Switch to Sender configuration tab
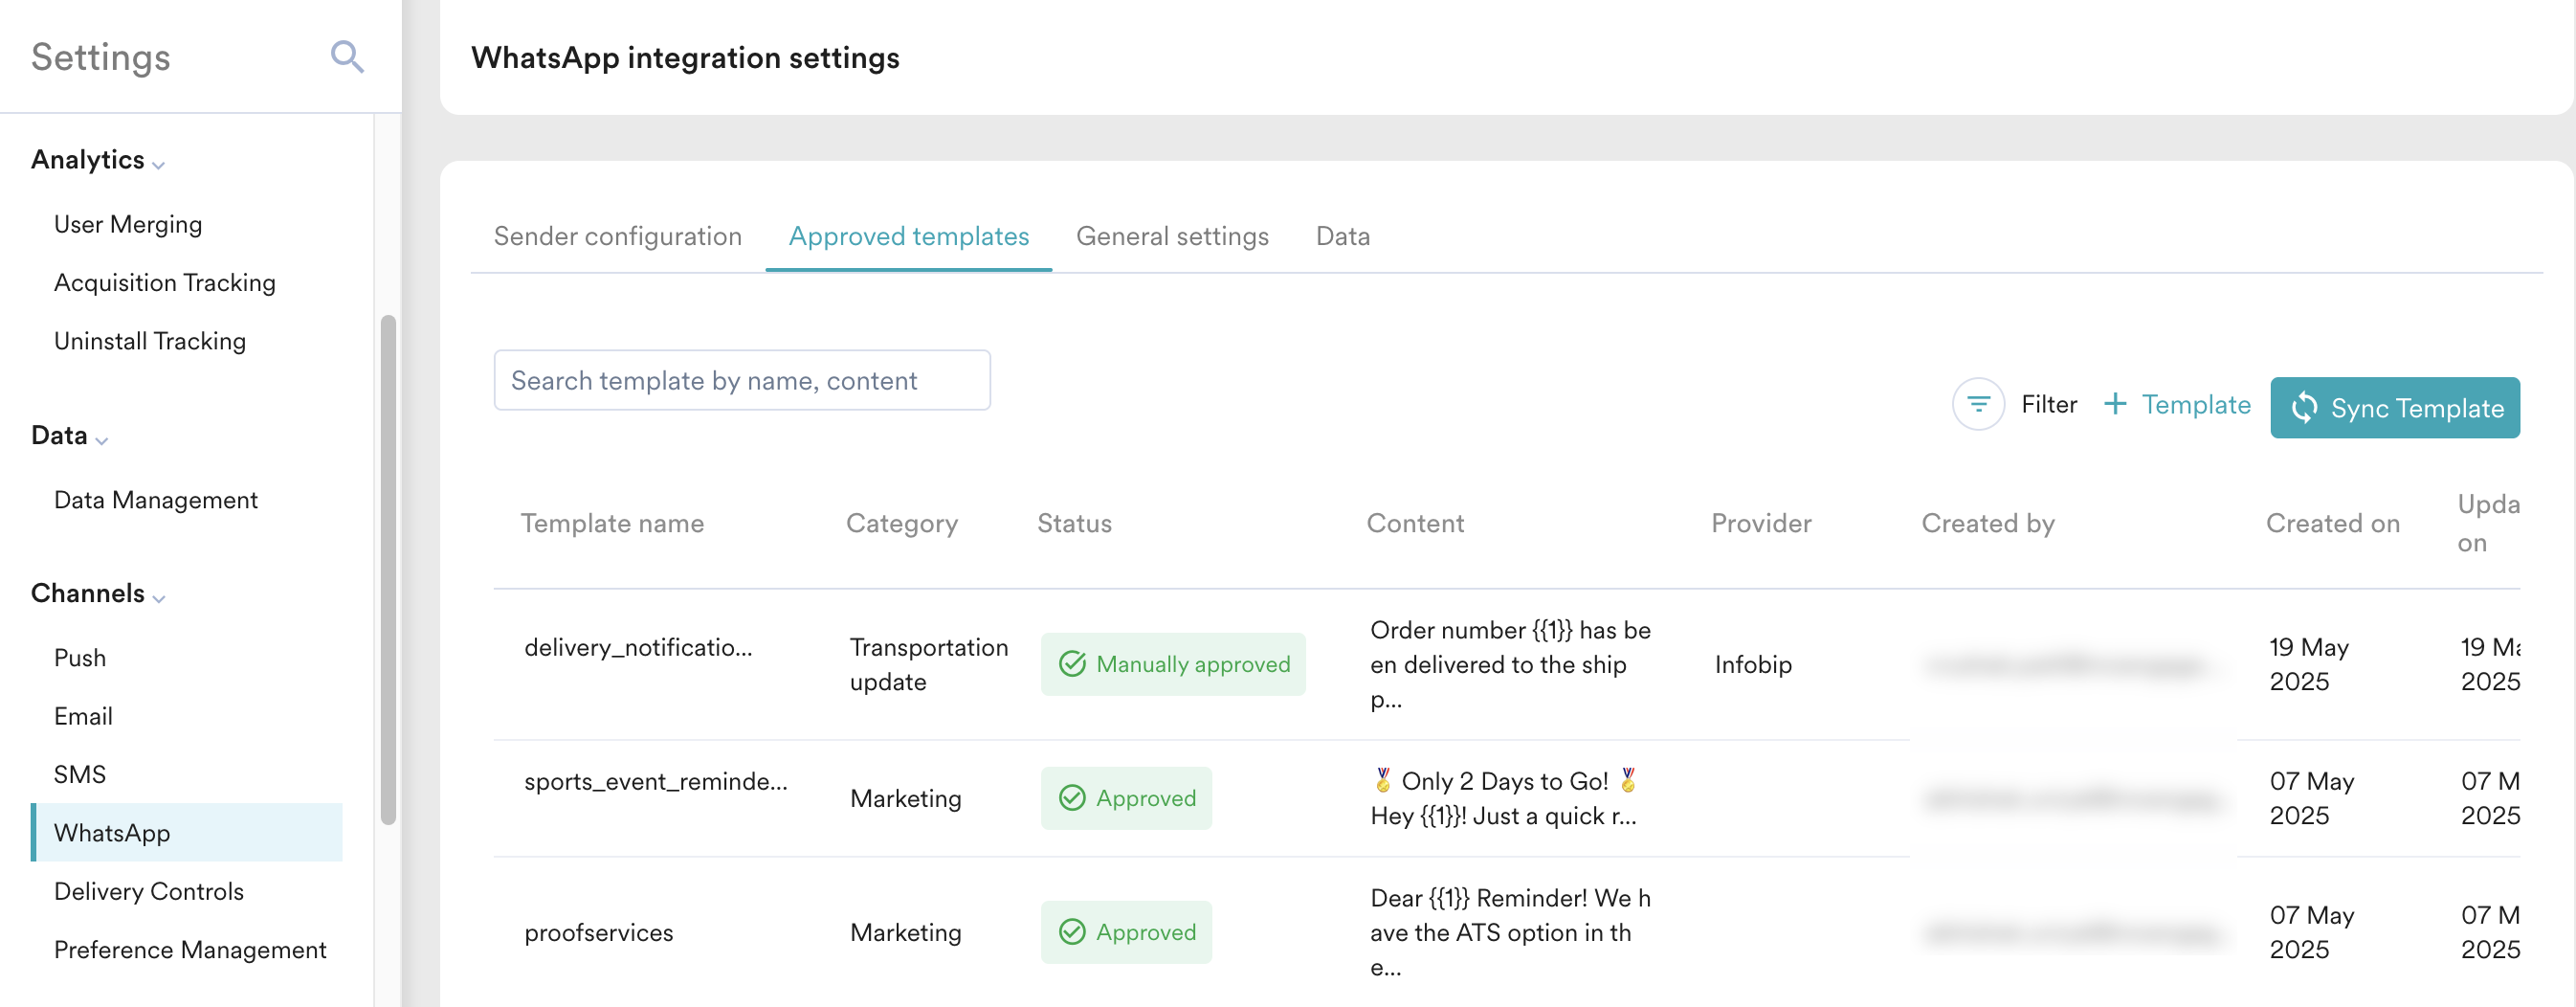This screenshot has width=2576, height=1007. (617, 236)
